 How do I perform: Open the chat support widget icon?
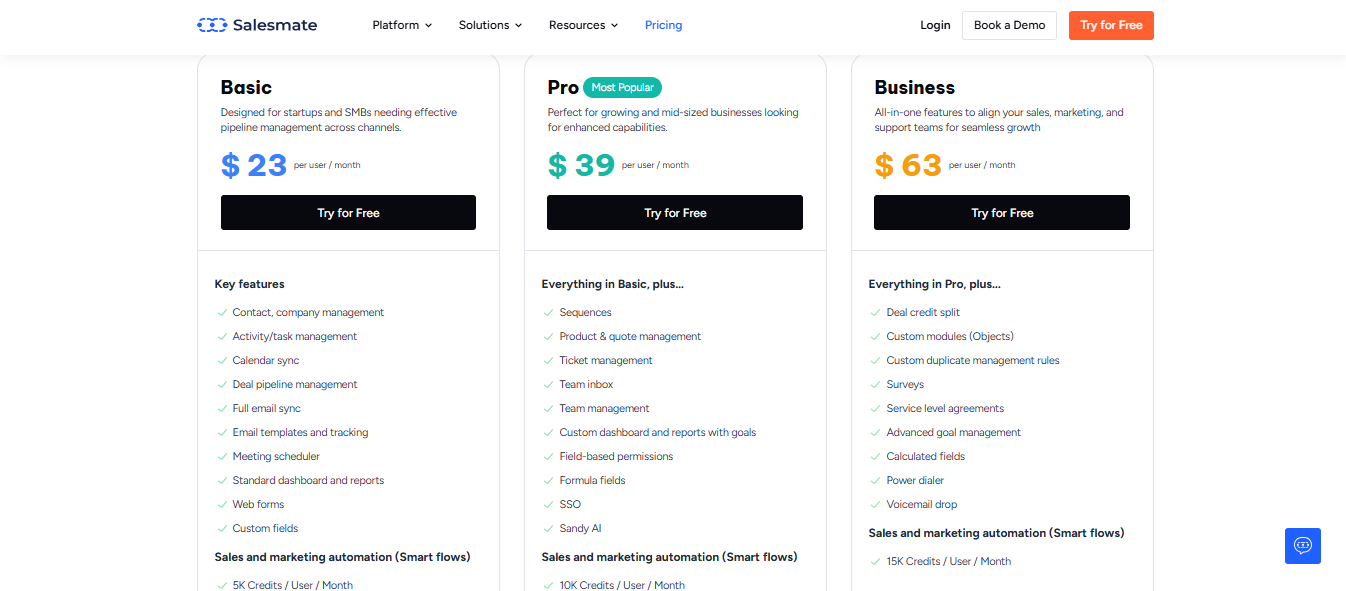tap(1302, 546)
